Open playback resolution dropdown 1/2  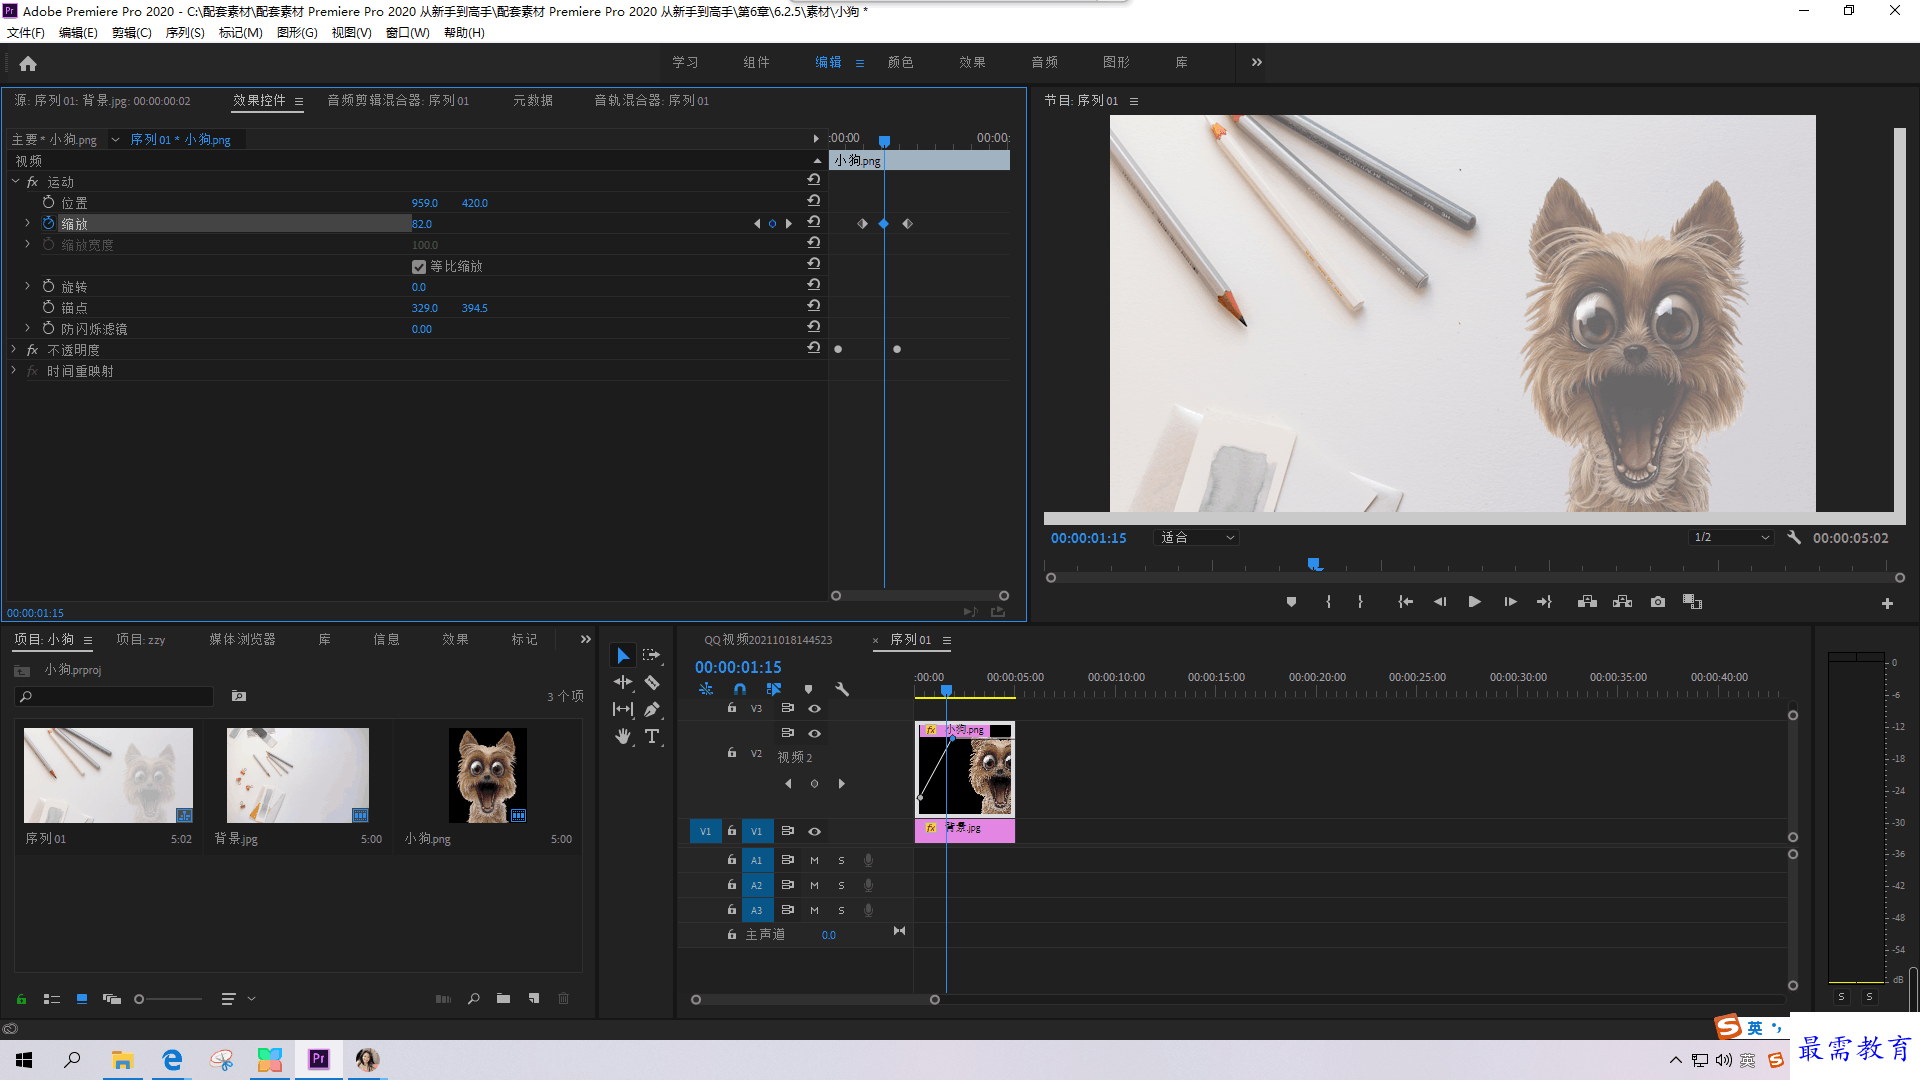(1731, 537)
